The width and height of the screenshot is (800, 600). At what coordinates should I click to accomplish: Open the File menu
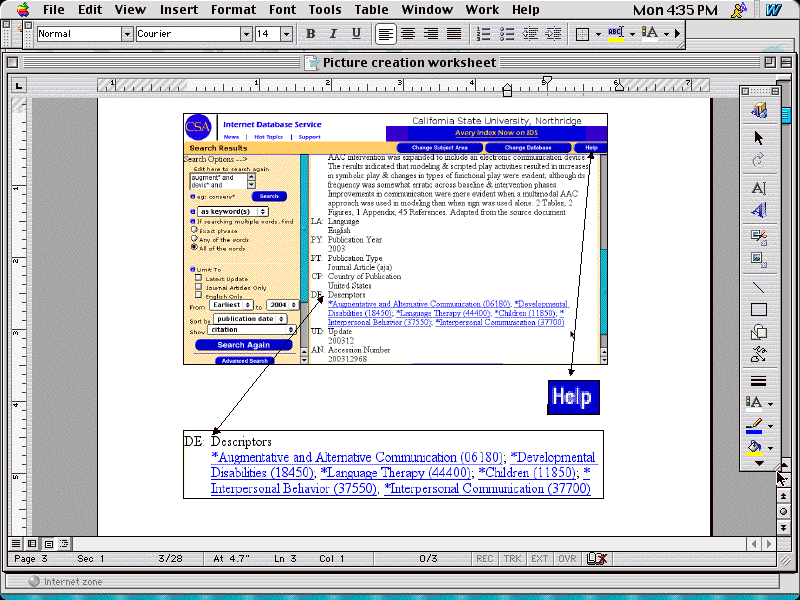click(54, 10)
